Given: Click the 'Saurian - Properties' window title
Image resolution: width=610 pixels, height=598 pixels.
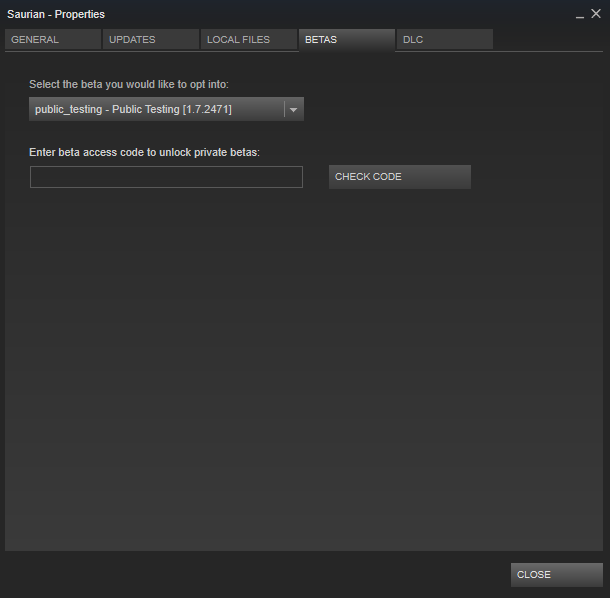Looking at the screenshot, I should click(56, 14).
